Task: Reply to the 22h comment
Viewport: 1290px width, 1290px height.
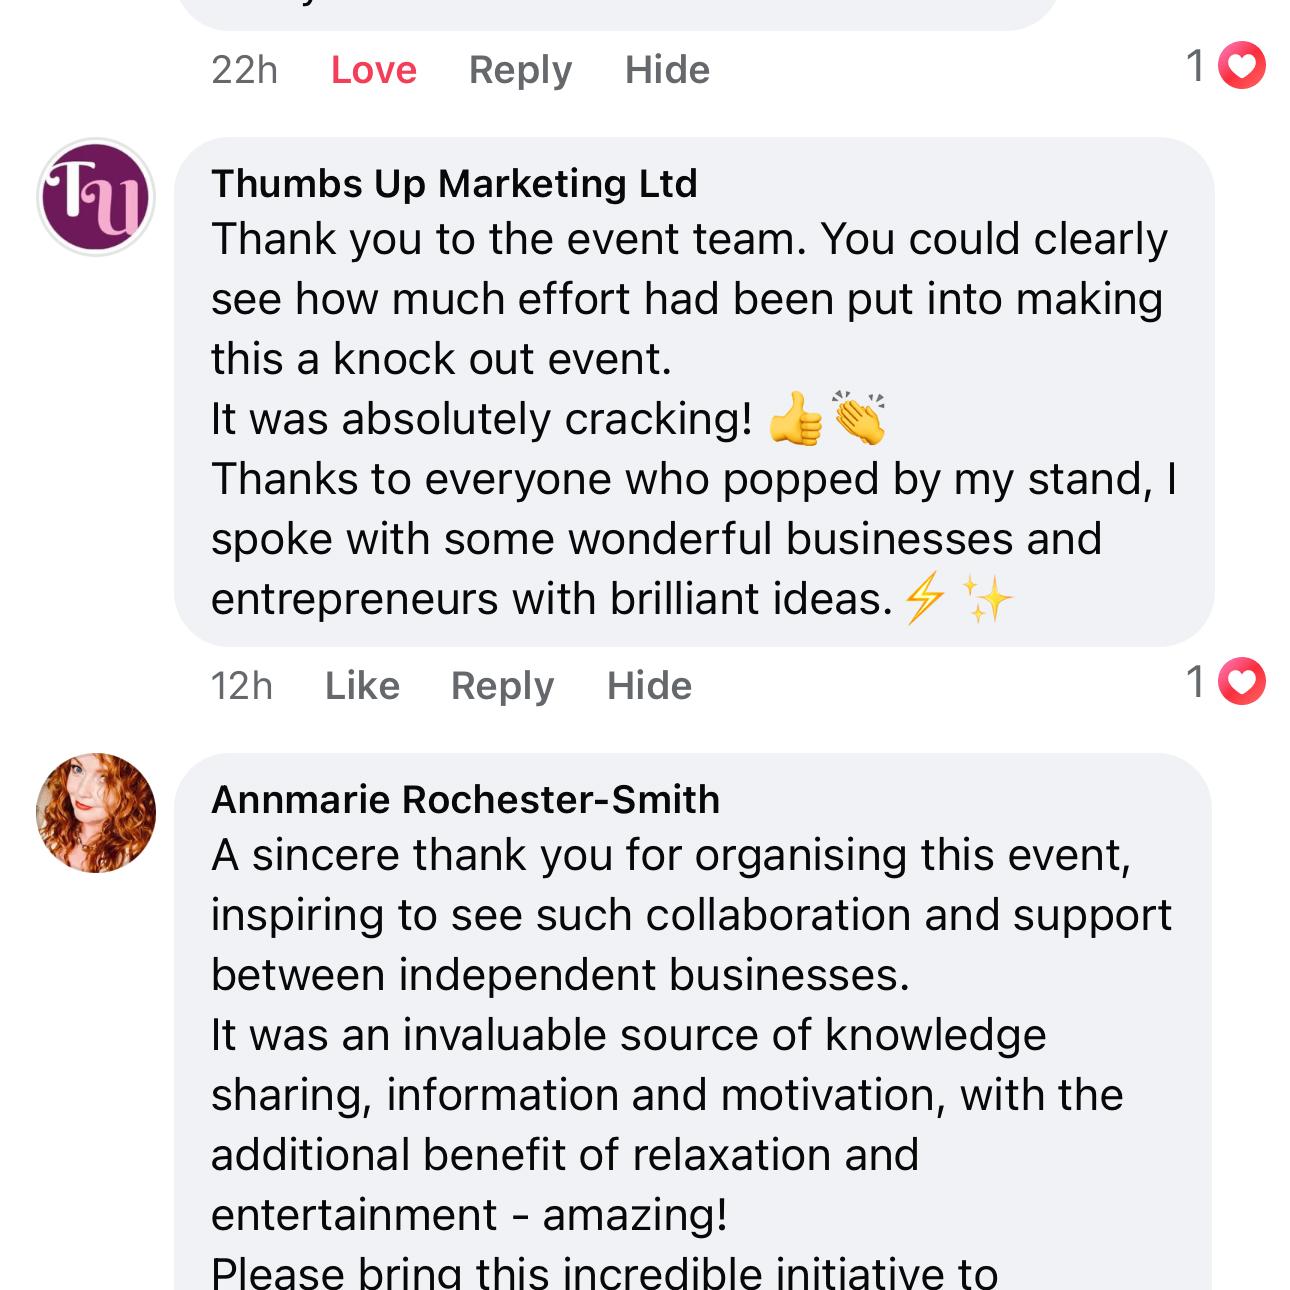Action: (x=520, y=70)
